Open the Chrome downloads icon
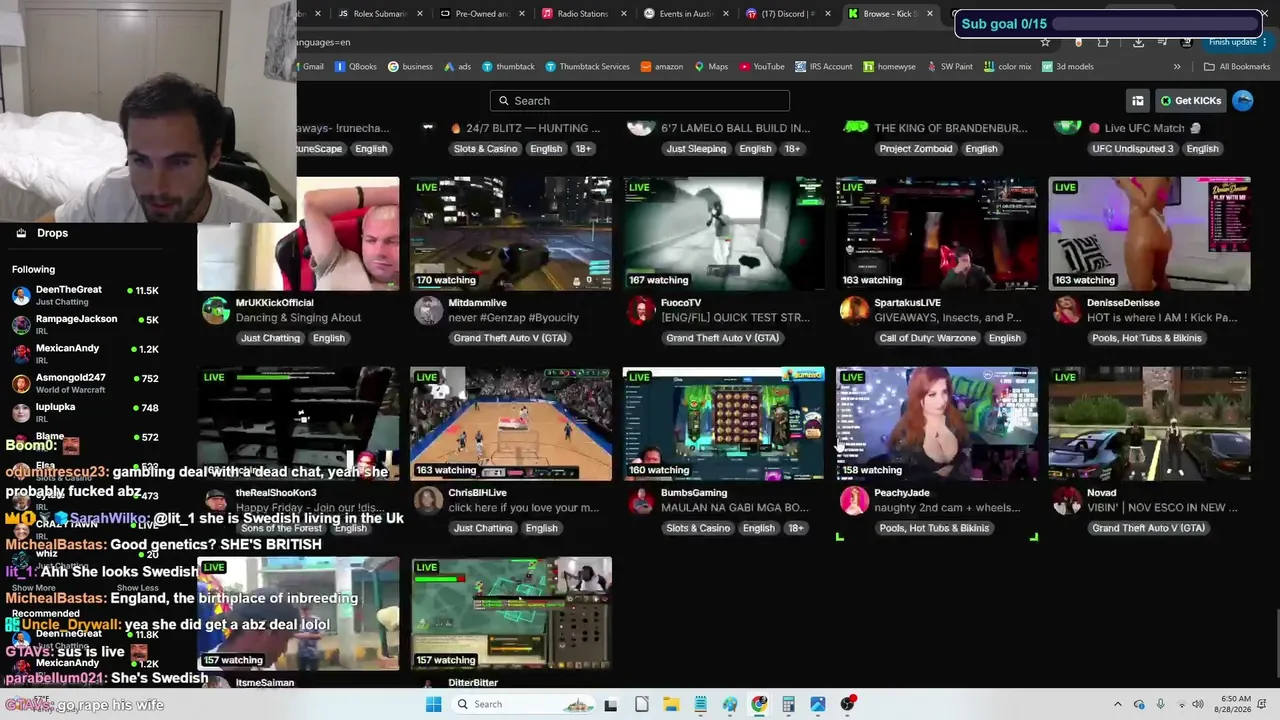Viewport: 1280px width, 720px height. point(1139,42)
